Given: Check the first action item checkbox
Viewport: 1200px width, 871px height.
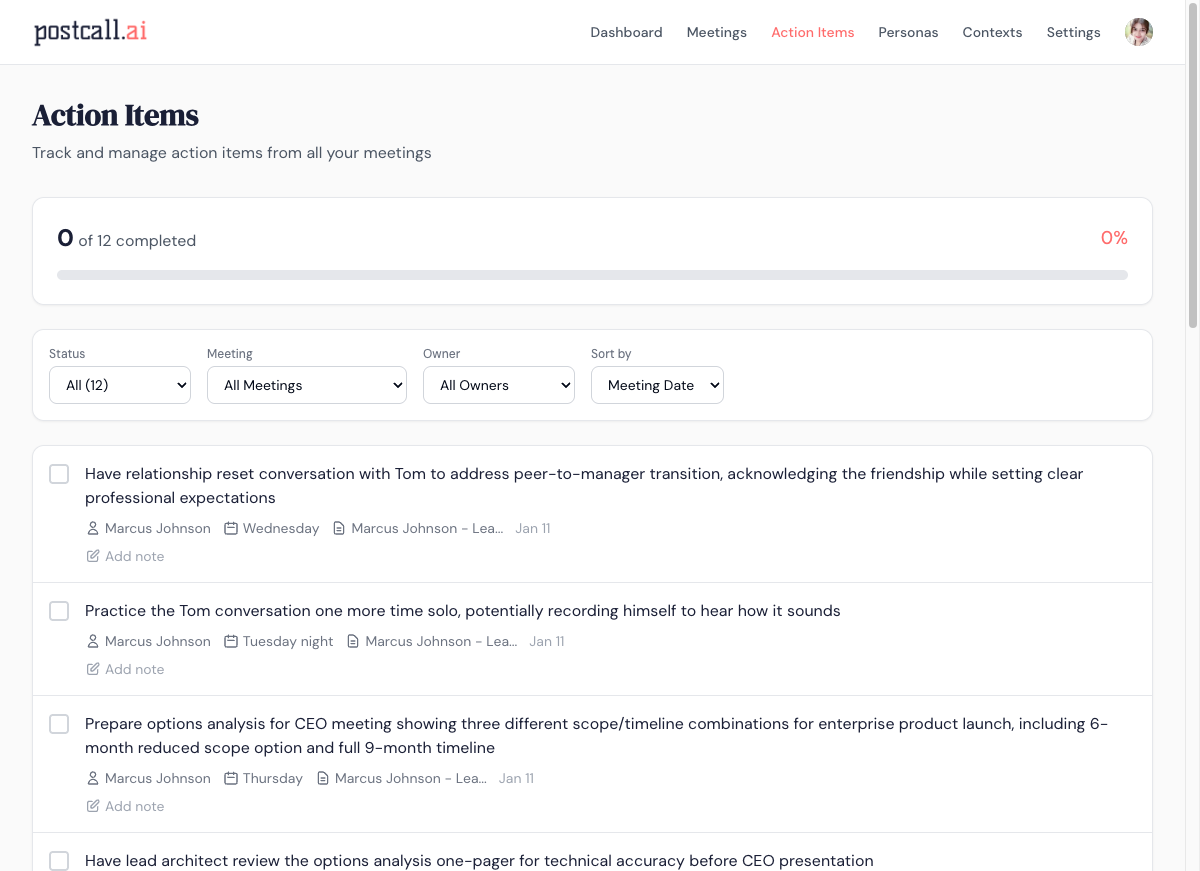Looking at the screenshot, I should (58, 473).
